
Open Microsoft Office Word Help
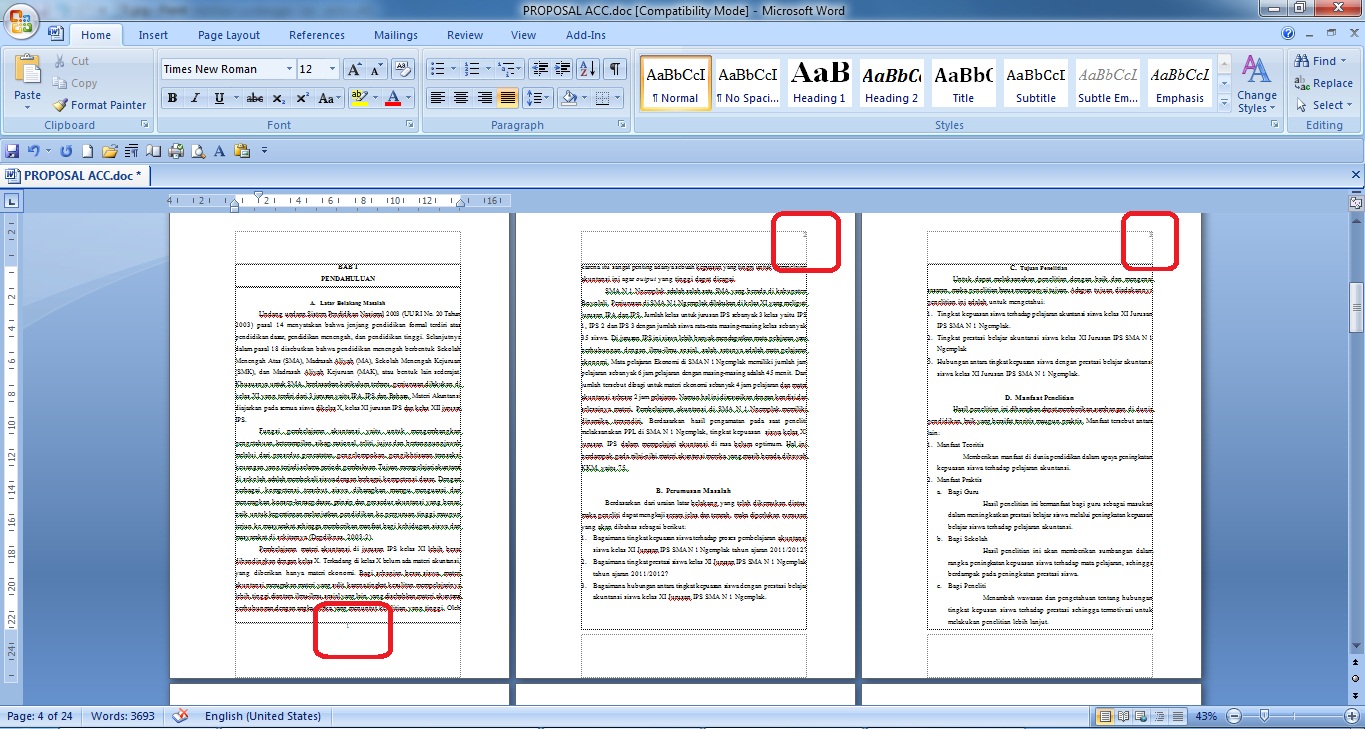click(1288, 34)
